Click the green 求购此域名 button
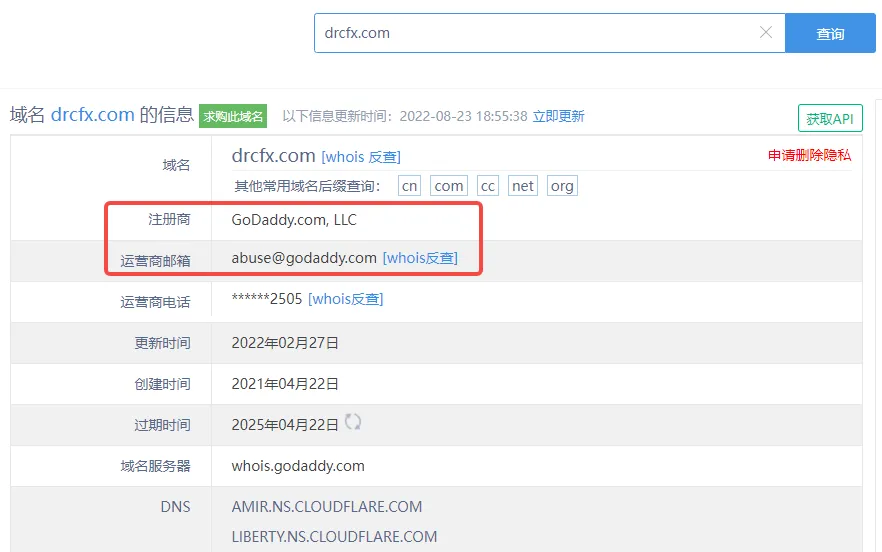 [233, 116]
